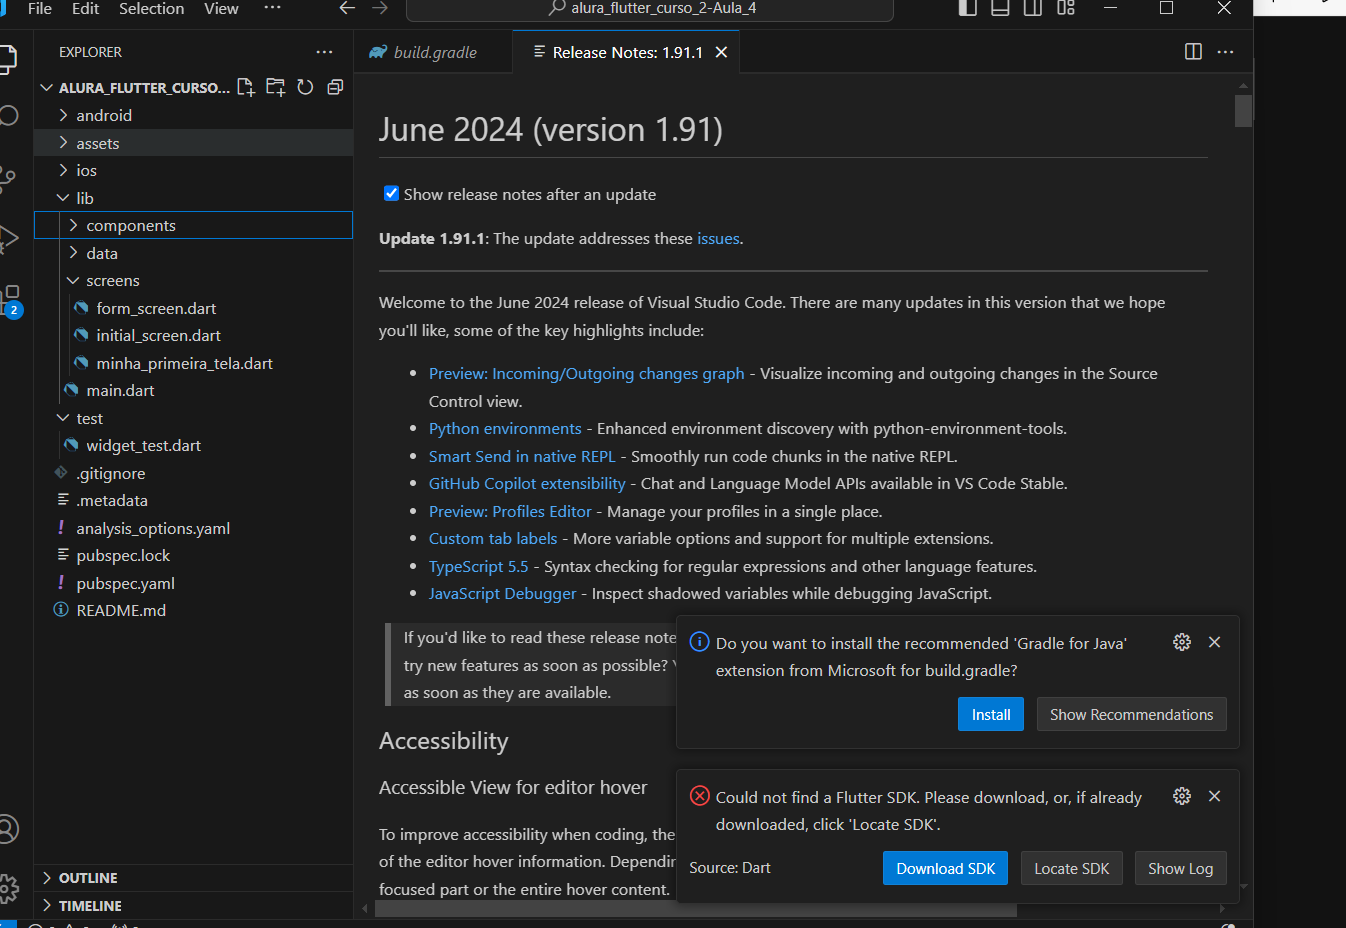Open gear settings on Gradle notification
1346x928 pixels.
pos(1182,642)
